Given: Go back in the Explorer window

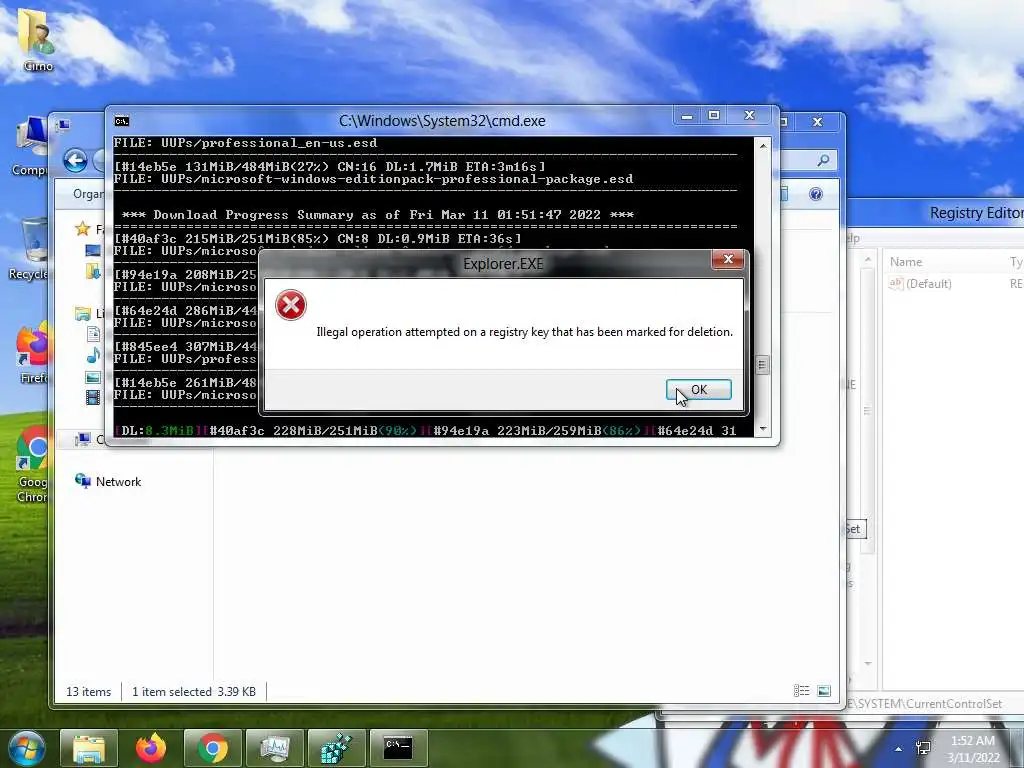Looking at the screenshot, I should [x=75, y=161].
